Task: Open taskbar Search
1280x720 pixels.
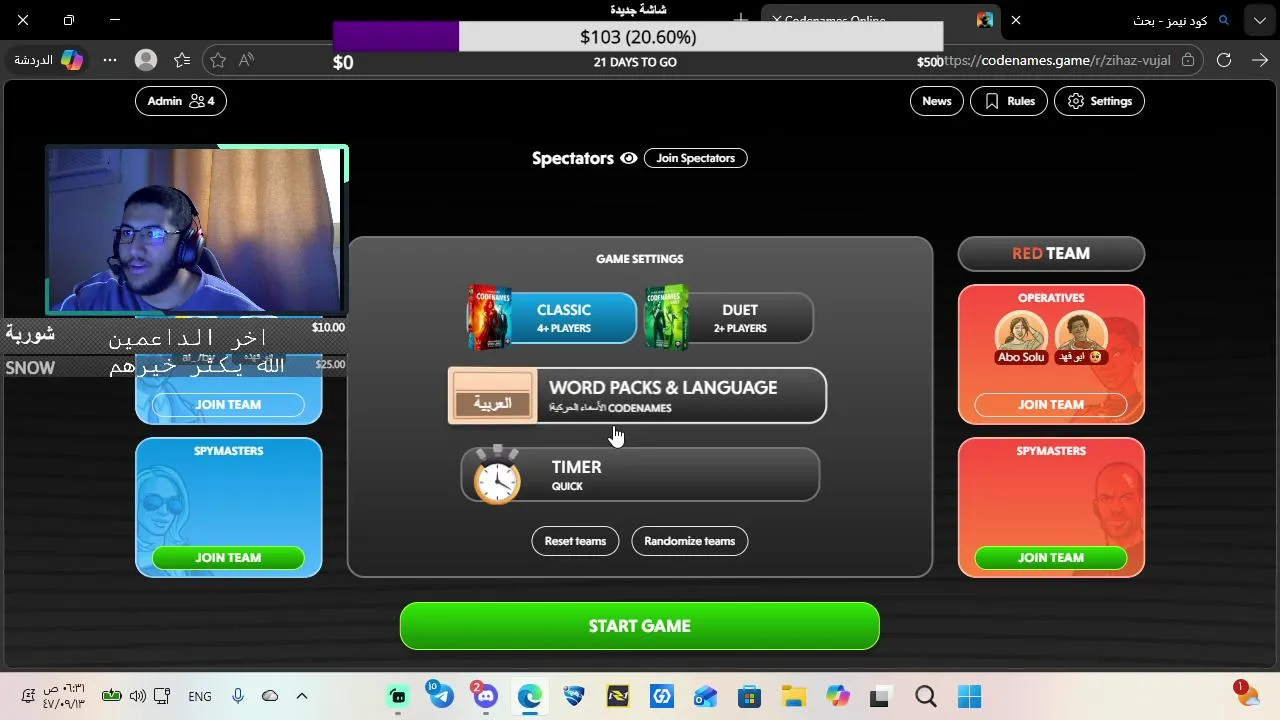Action: pyautogui.click(x=926, y=696)
